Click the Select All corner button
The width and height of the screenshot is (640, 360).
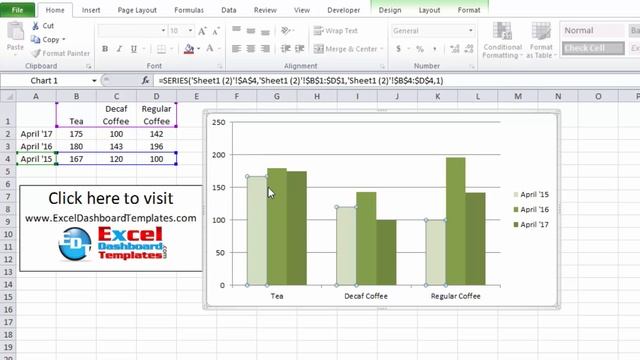click(x=8, y=97)
